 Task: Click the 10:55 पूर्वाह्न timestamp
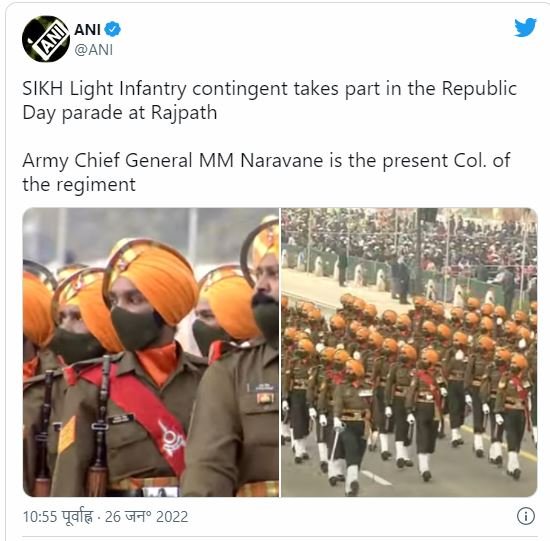[x=58, y=517]
